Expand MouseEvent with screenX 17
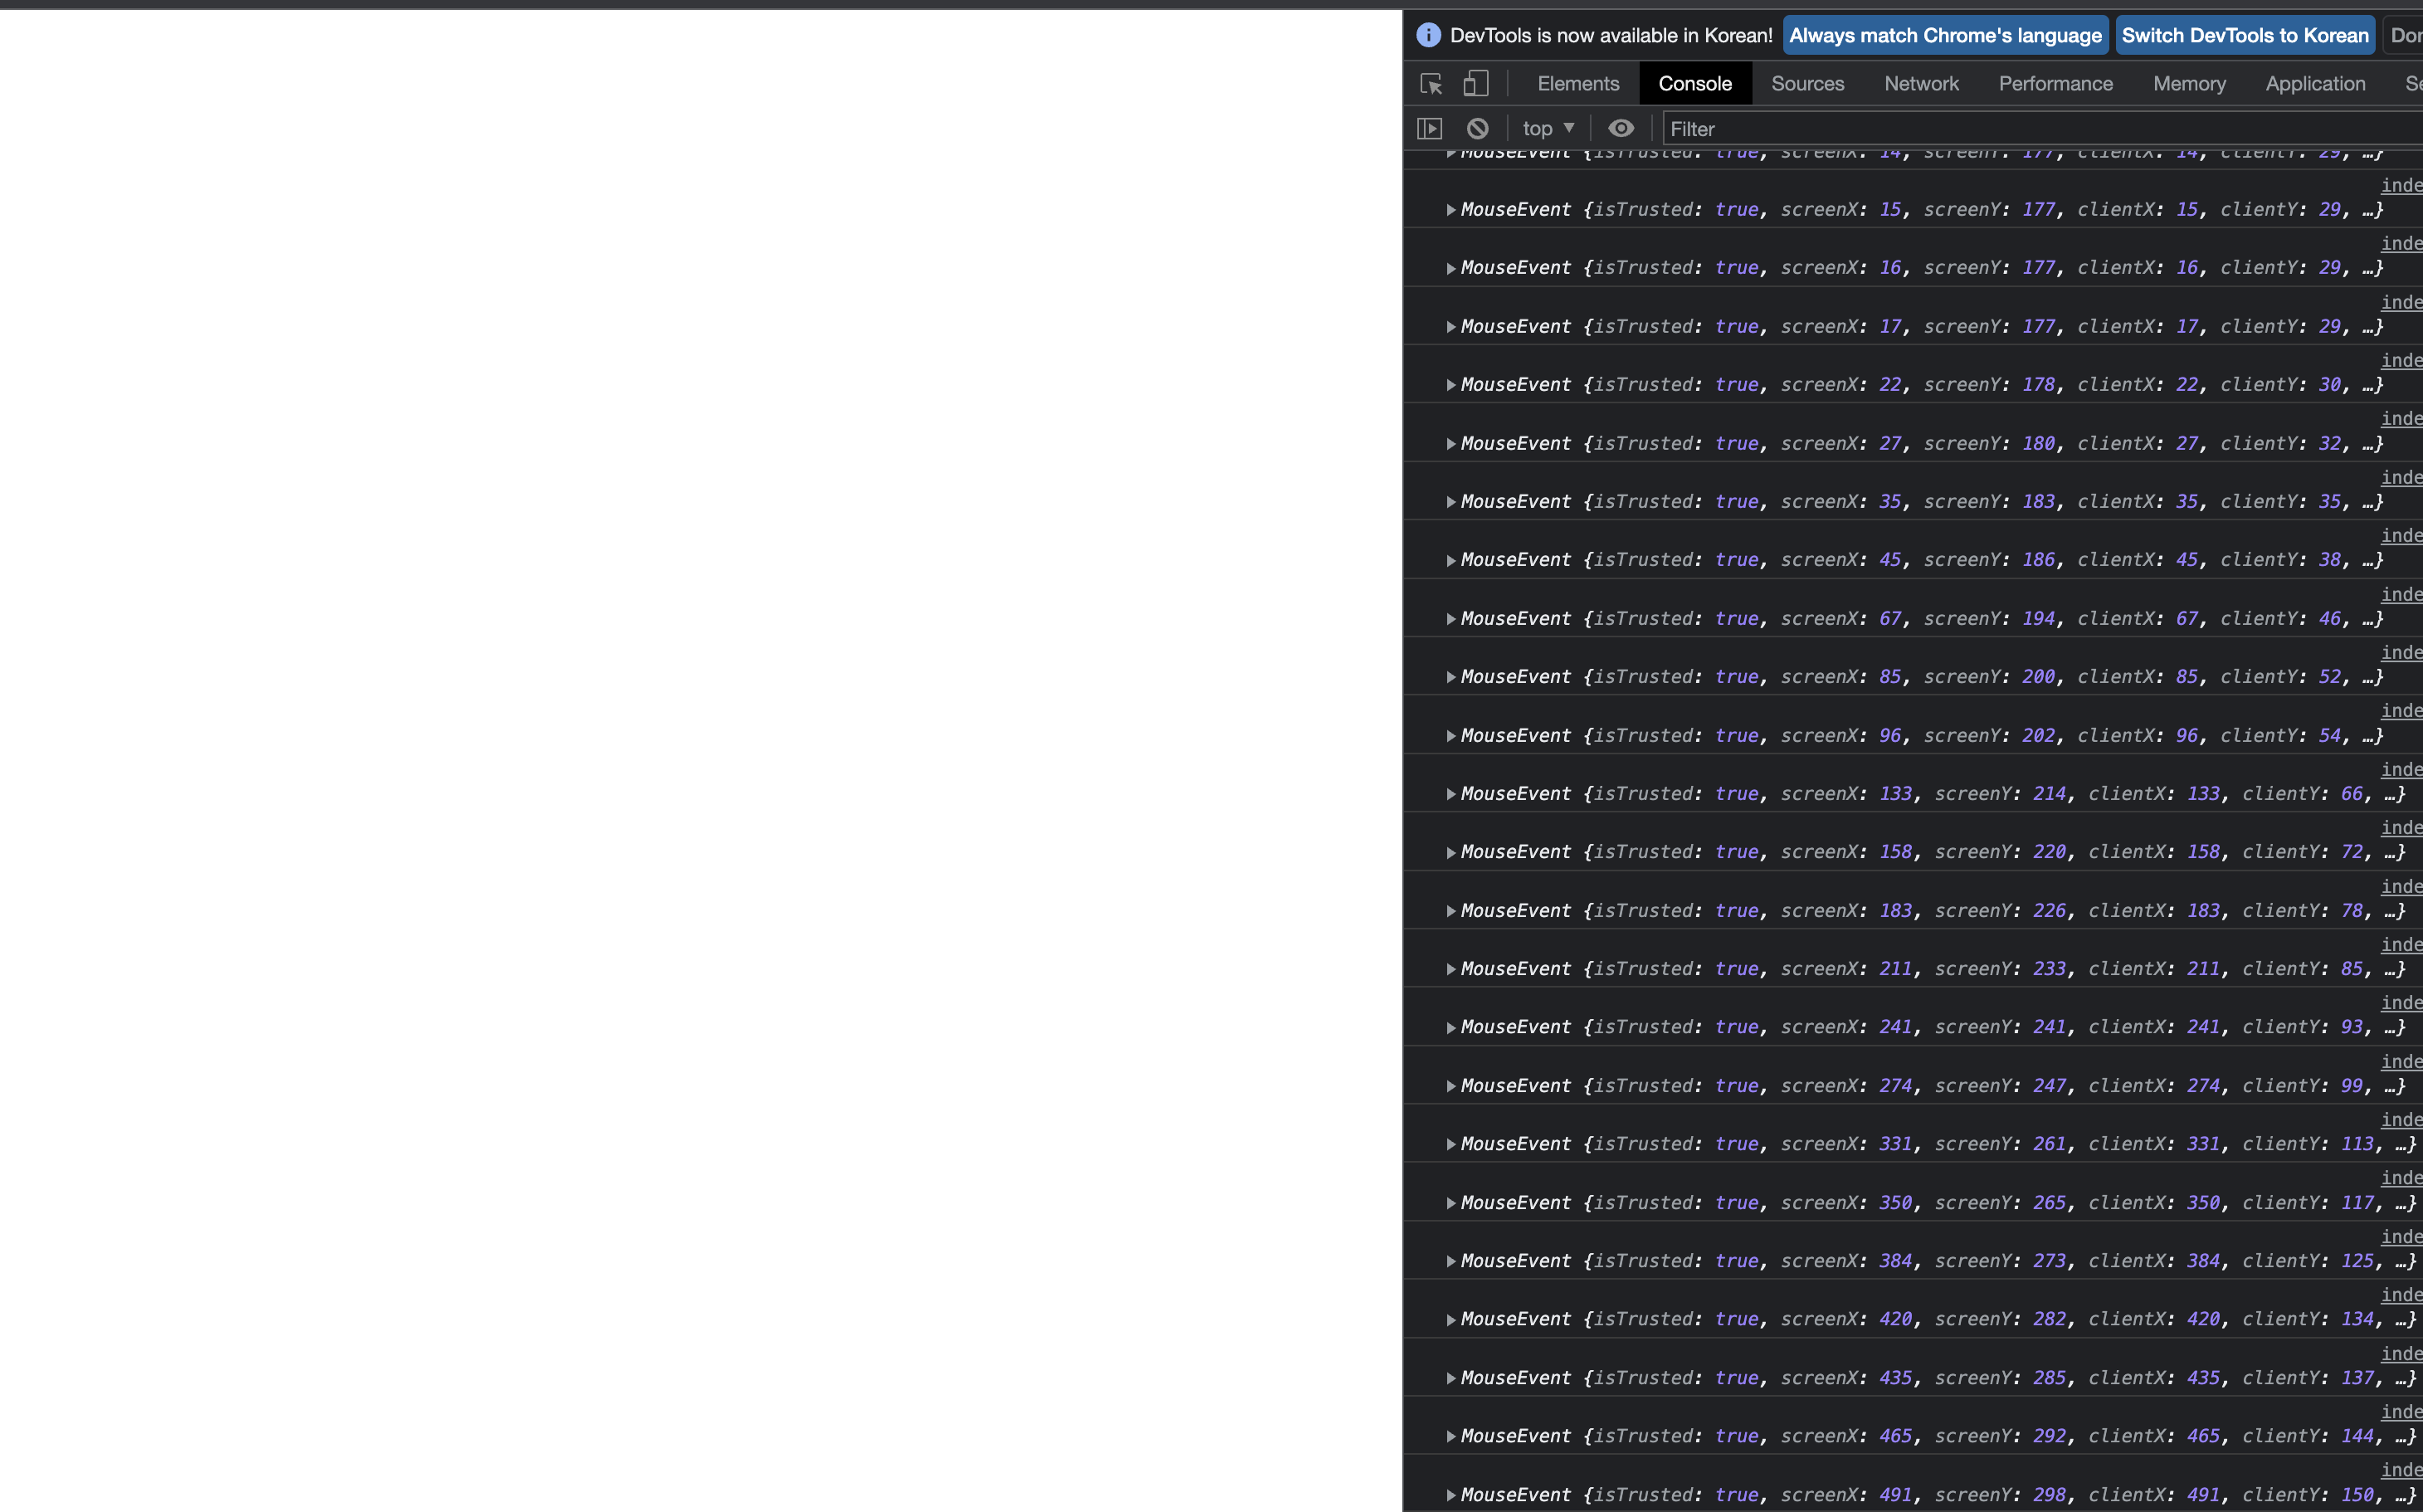Screen dimensions: 2423x1512 1451,327
